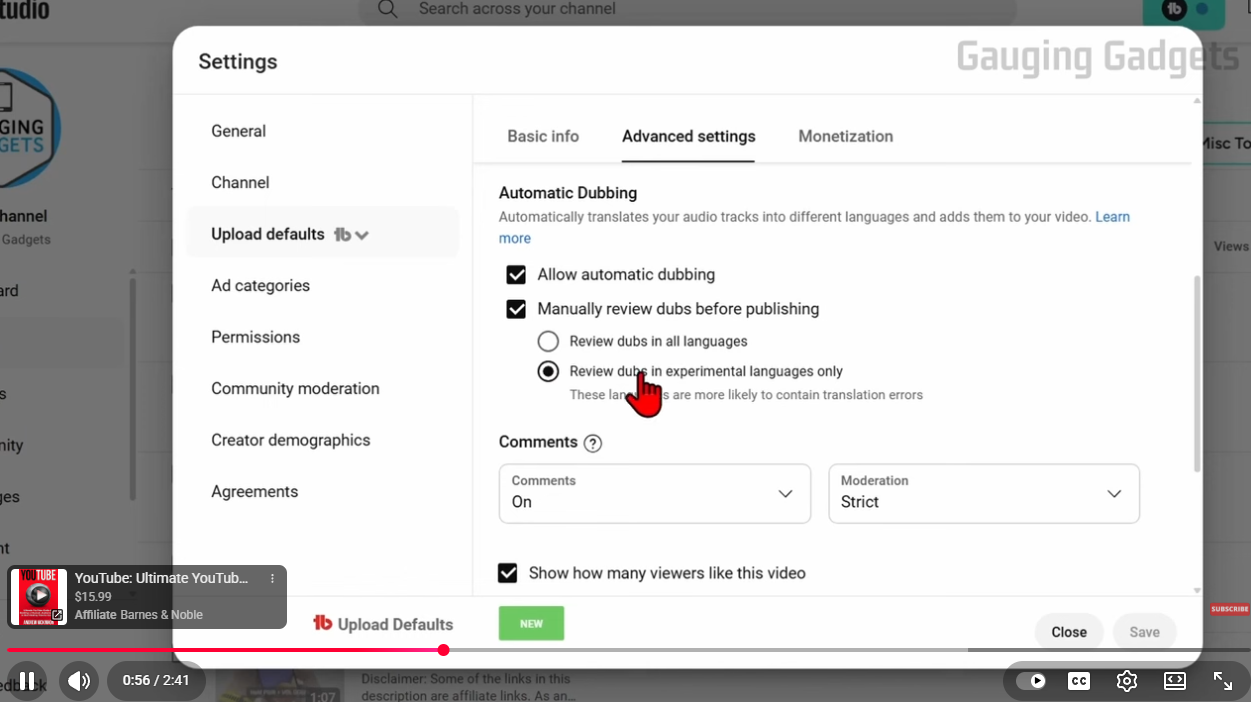1251x702 pixels.
Task: Pause the video playback
Action: pyautogui.click(x=27, y=681)
